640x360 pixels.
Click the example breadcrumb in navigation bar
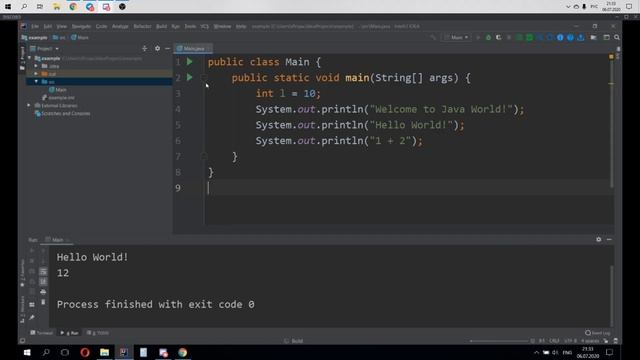click(x=35, y=38)
